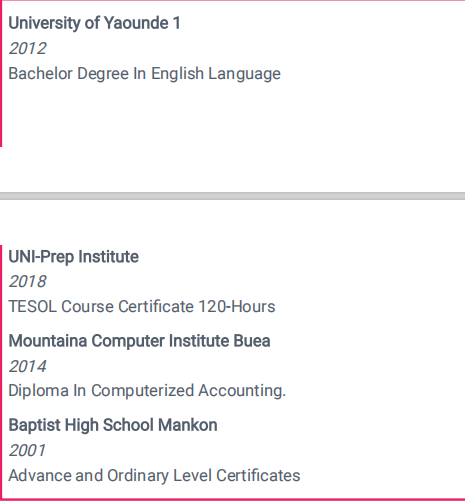Select the year 2018 text

click(27, 281)
